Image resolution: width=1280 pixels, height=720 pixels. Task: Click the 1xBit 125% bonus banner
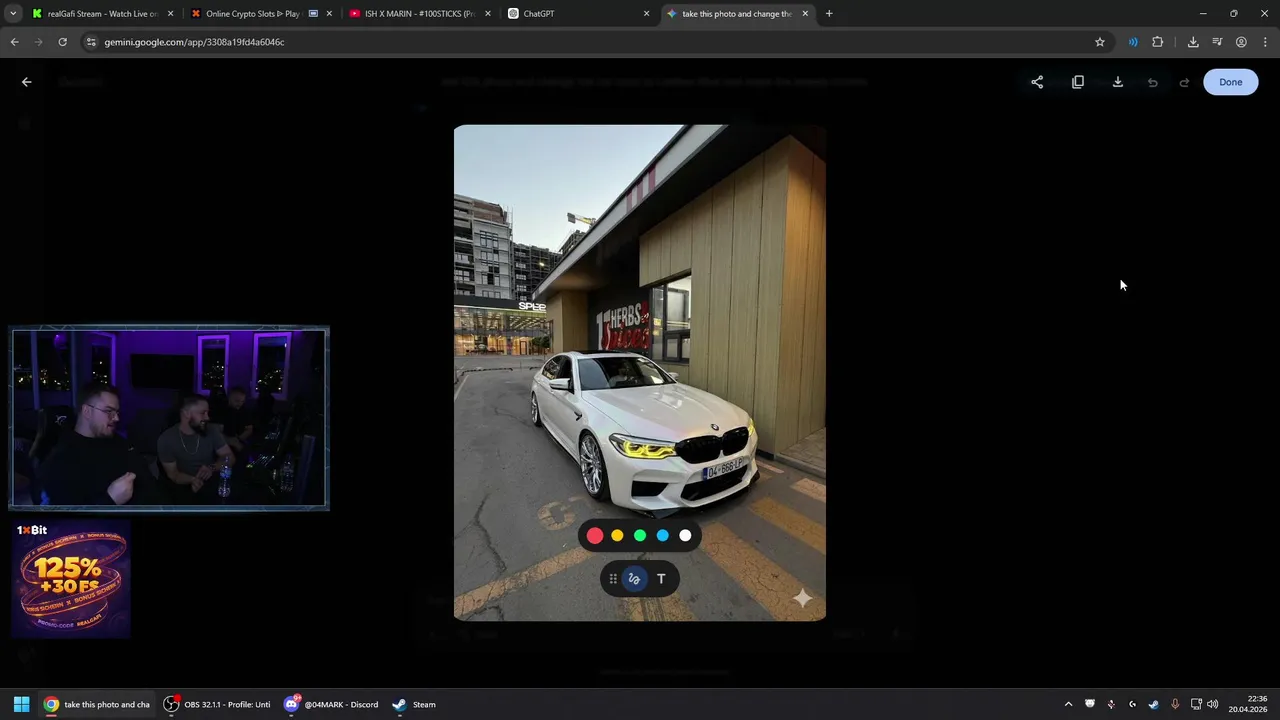pyautogui.click(x=71, y=579)
